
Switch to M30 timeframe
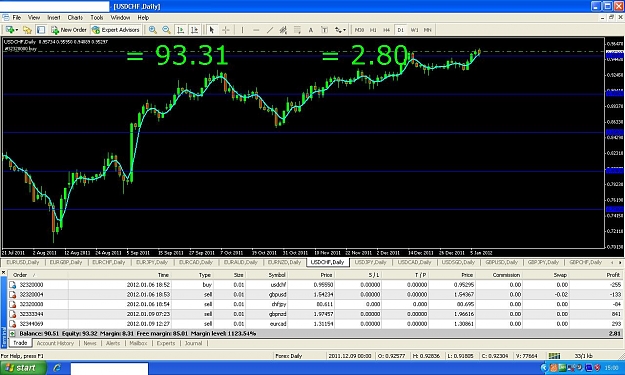(359, 30)
